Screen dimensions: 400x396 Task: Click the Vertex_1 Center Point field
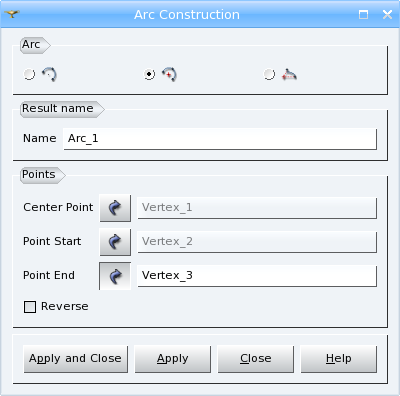(257, 208)
